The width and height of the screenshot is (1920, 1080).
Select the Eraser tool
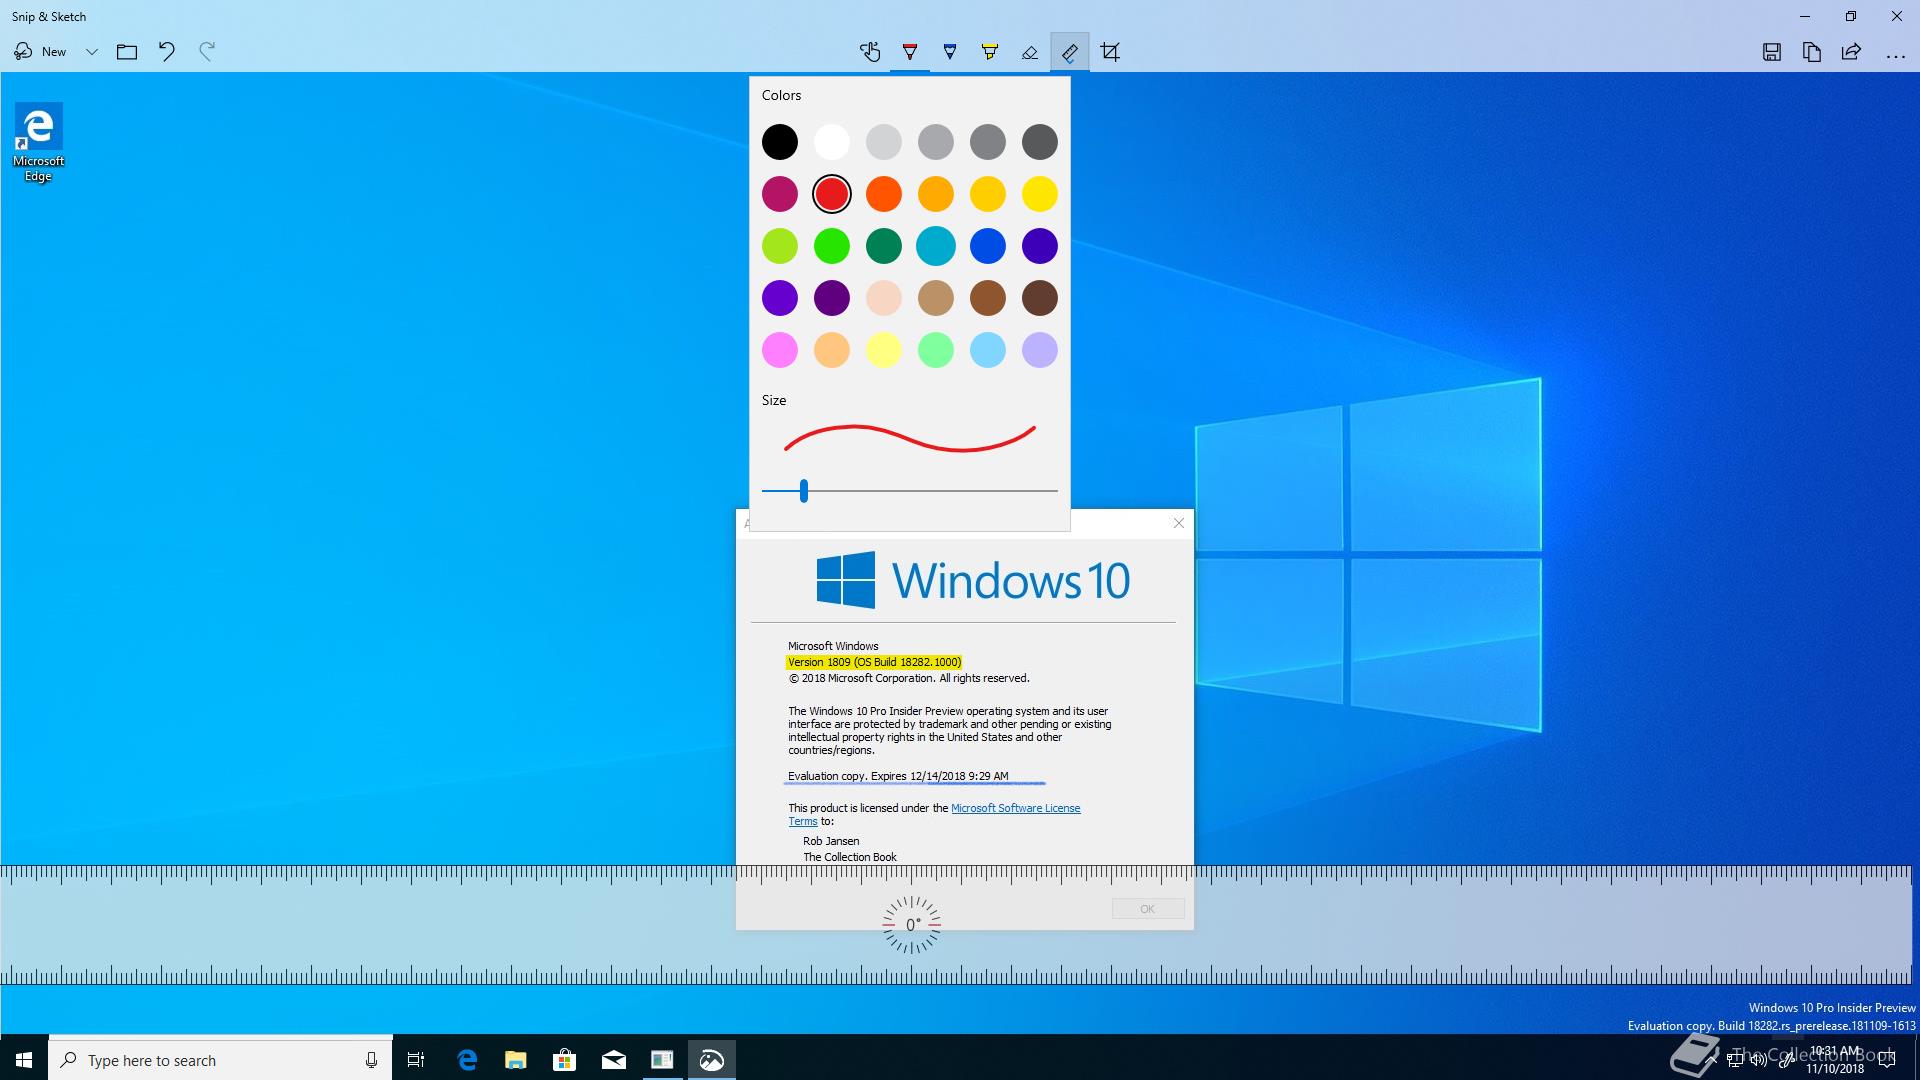(x=1030, y=52)
